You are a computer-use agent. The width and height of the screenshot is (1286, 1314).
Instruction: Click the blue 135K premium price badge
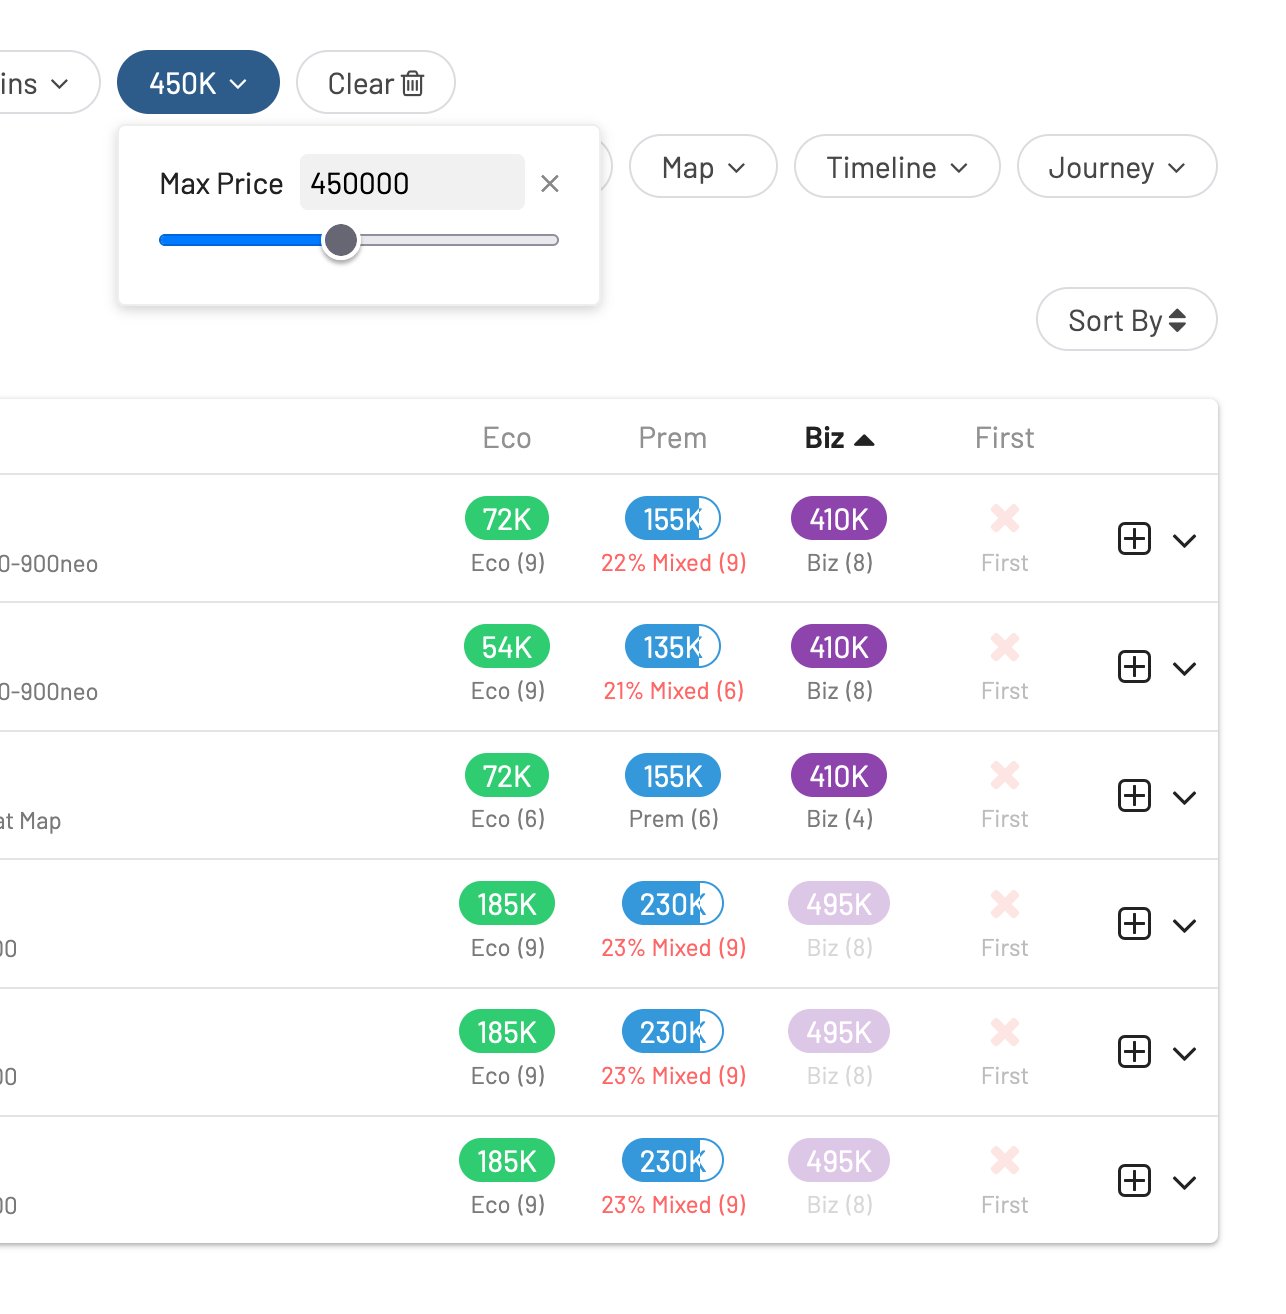pyautogui.click(x=672, y=647)
